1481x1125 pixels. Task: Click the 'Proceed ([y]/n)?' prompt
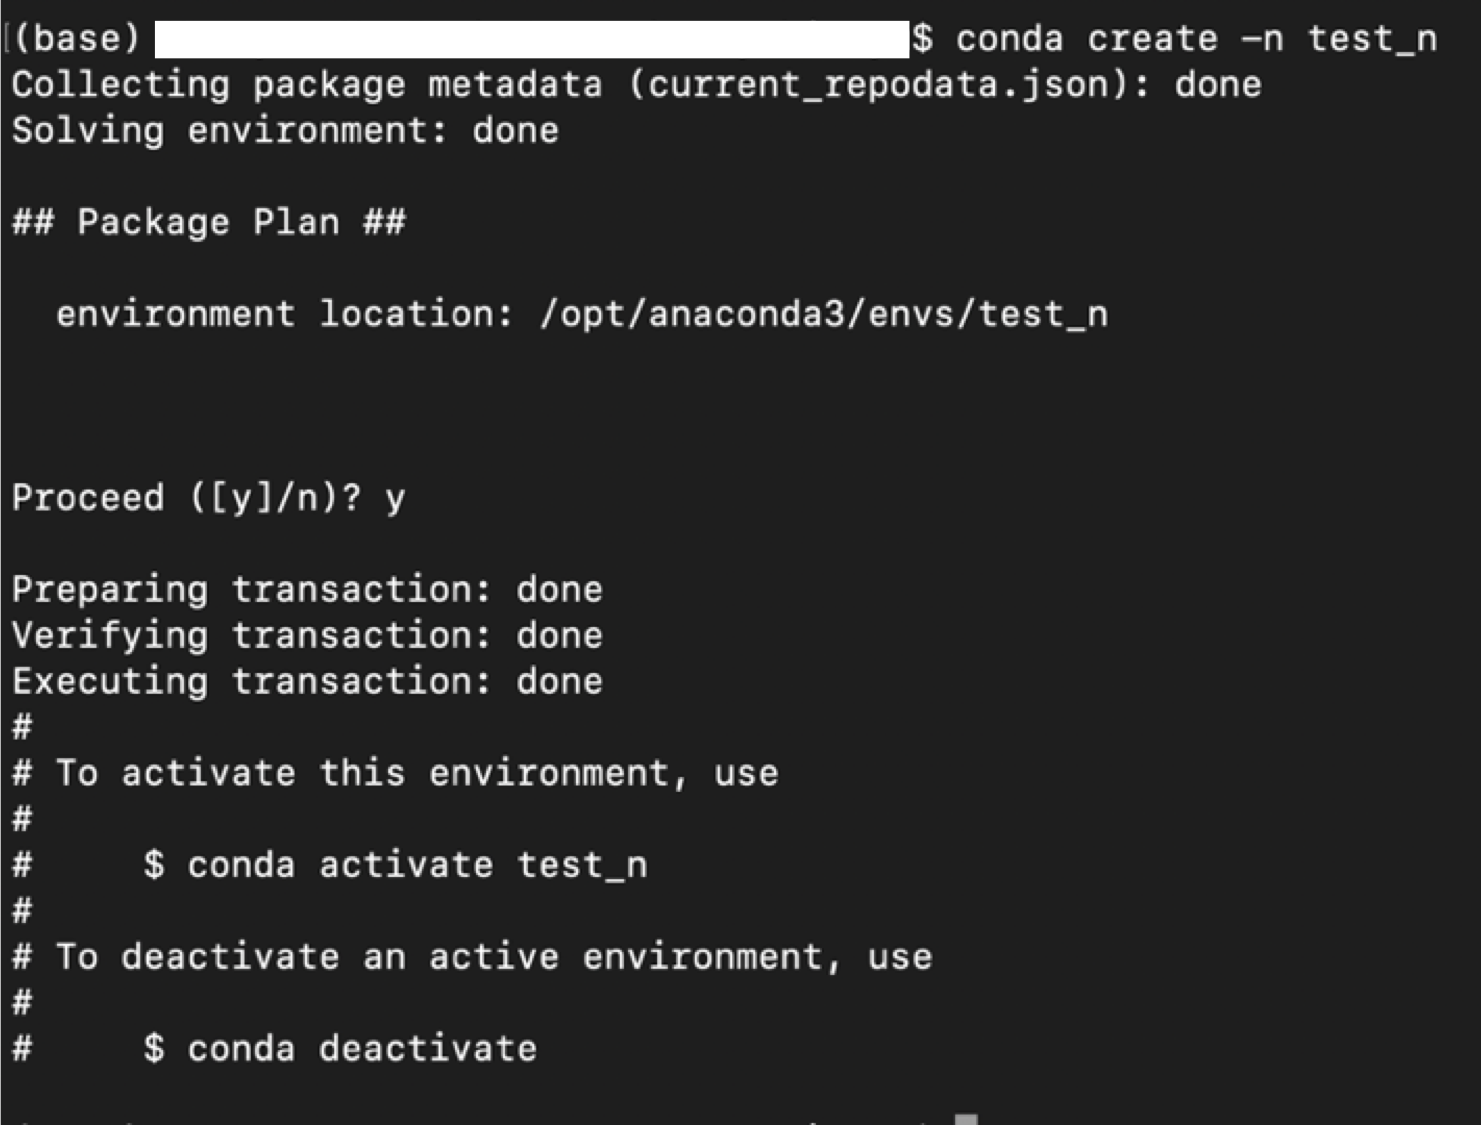click(x=186, y=498)
